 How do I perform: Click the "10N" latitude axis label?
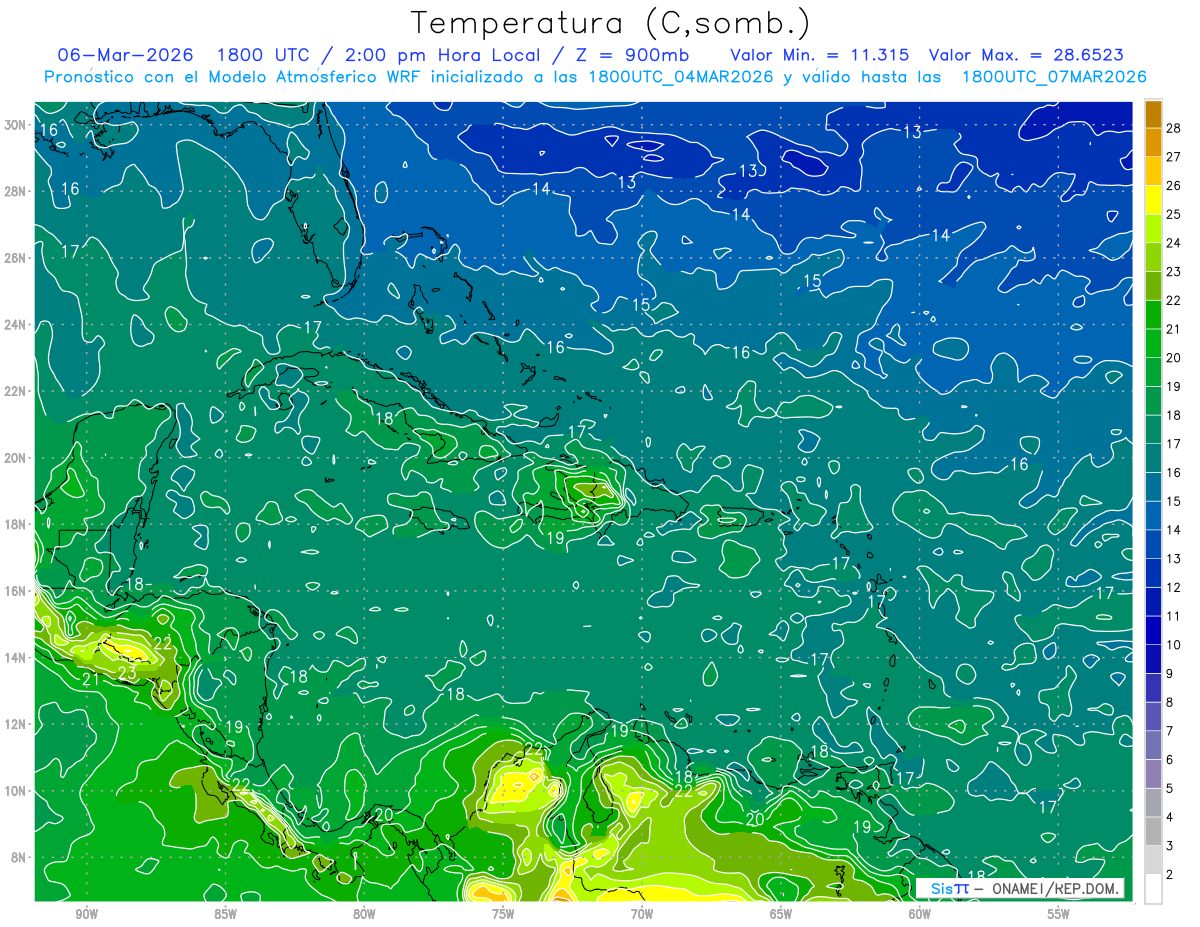coord(16,791)
